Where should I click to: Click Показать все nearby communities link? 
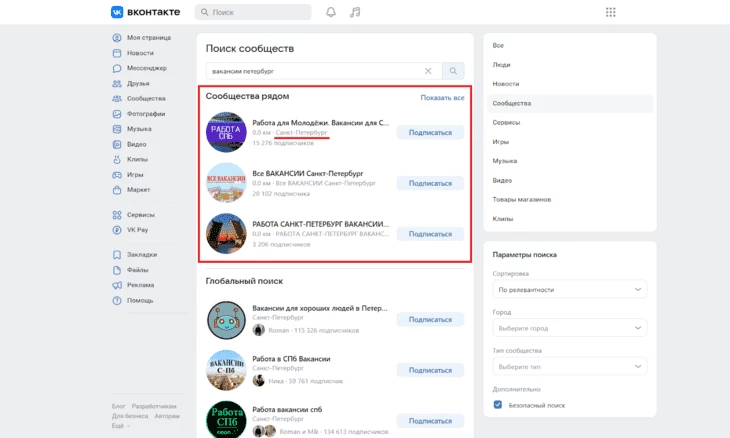442,98
